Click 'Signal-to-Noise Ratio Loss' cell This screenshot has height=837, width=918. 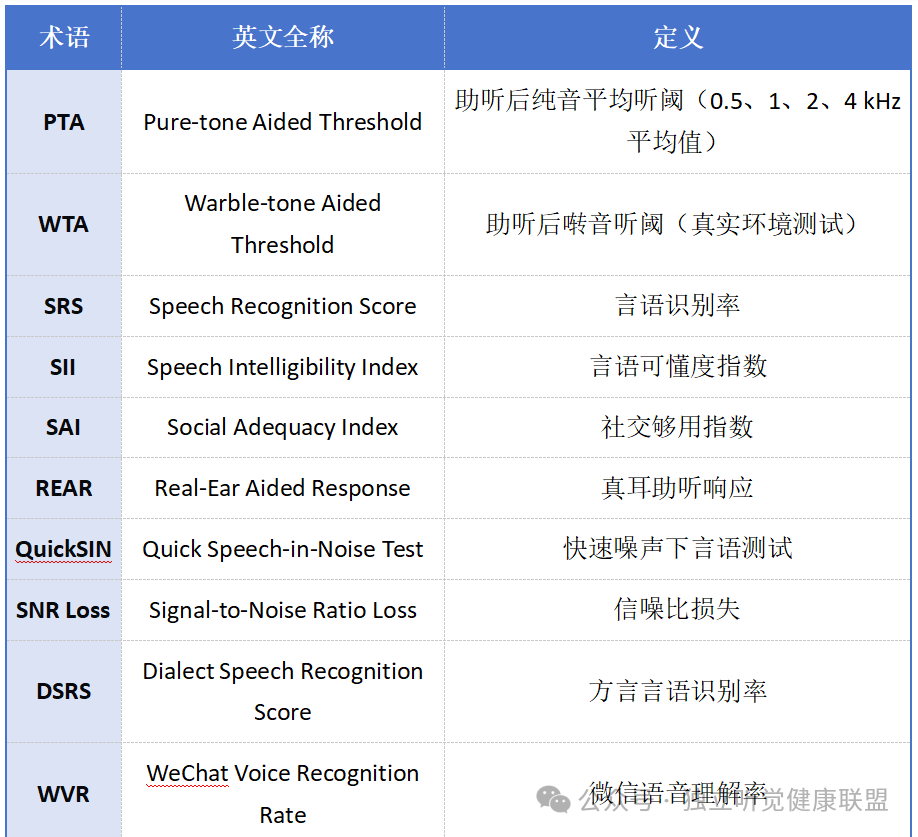click(x=283, y=610)
